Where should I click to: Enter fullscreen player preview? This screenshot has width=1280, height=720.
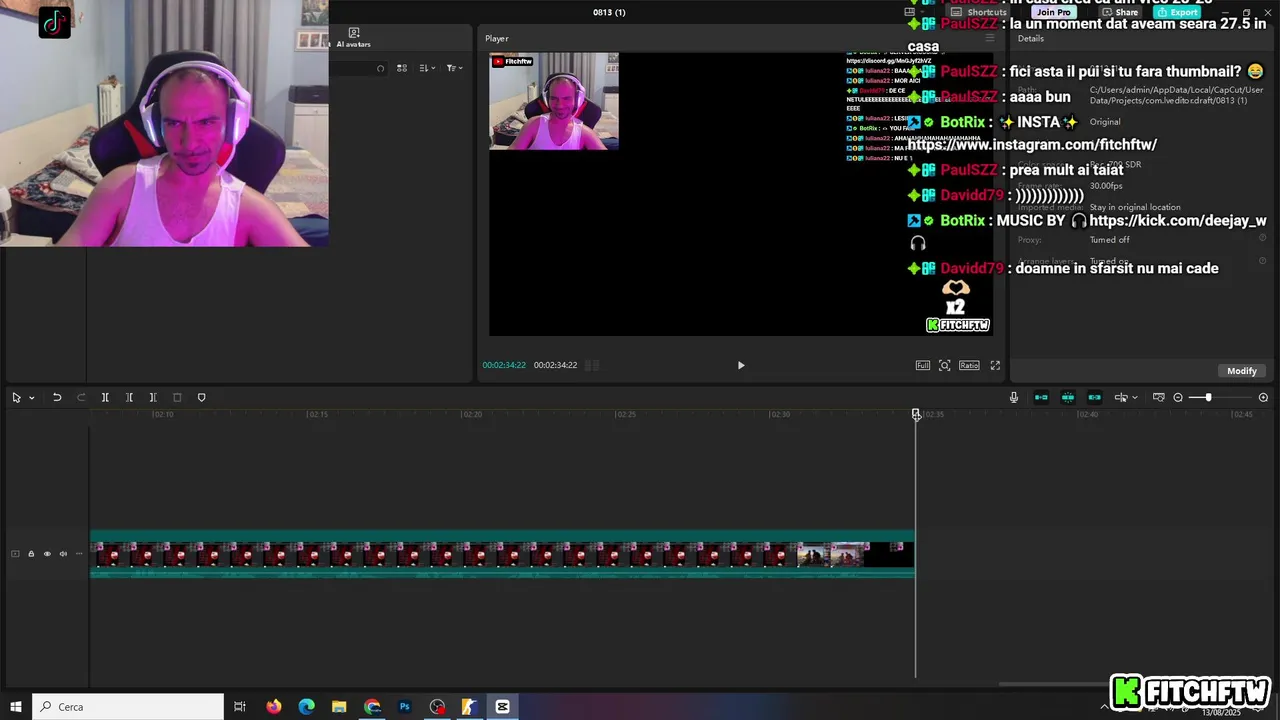(995, 366)
